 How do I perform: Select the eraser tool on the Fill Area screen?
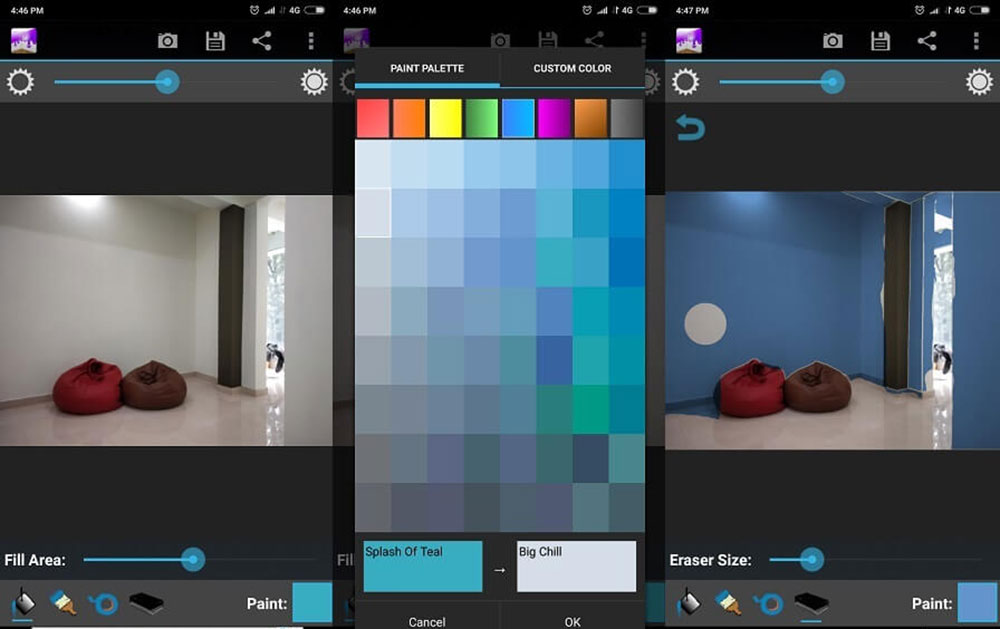coord(146,602)
